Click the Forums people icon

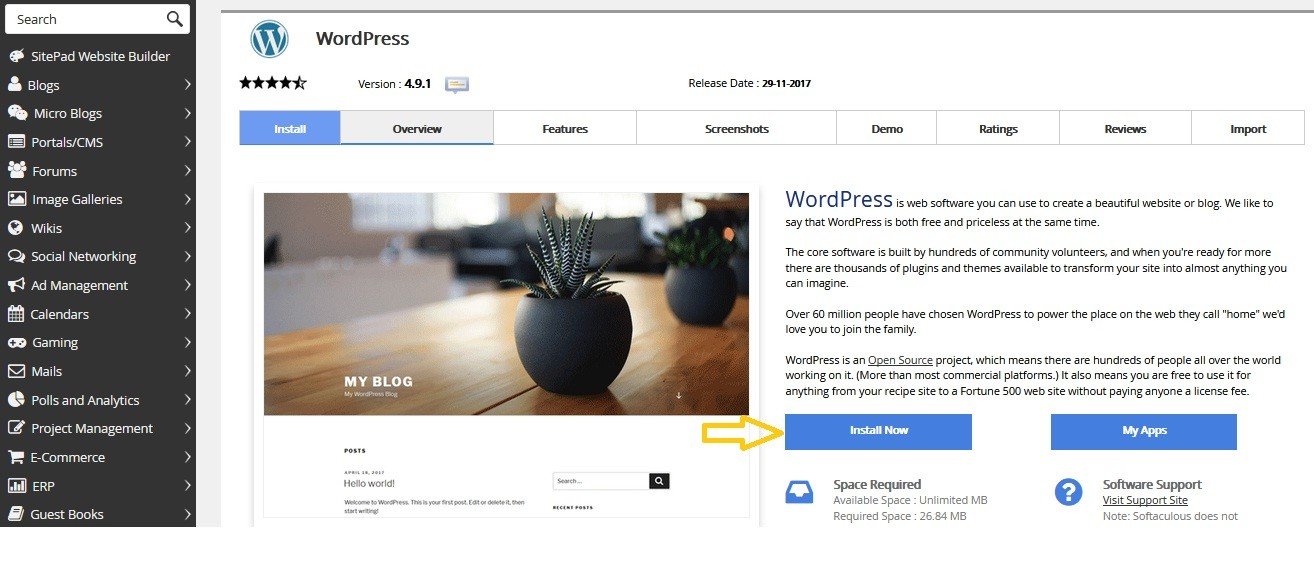16,170
